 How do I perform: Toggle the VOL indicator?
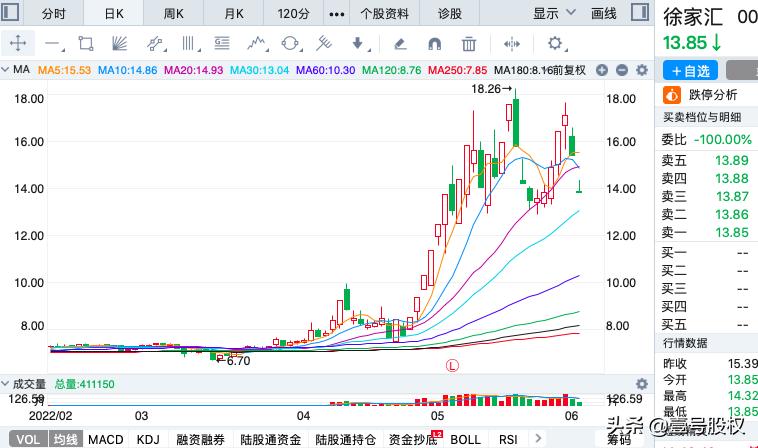pos(28,439)
